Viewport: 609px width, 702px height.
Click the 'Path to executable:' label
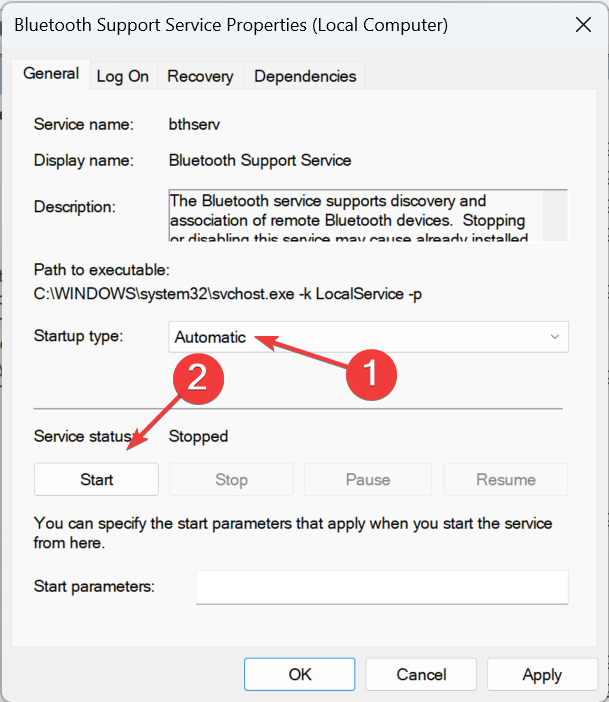click(102, 270)
